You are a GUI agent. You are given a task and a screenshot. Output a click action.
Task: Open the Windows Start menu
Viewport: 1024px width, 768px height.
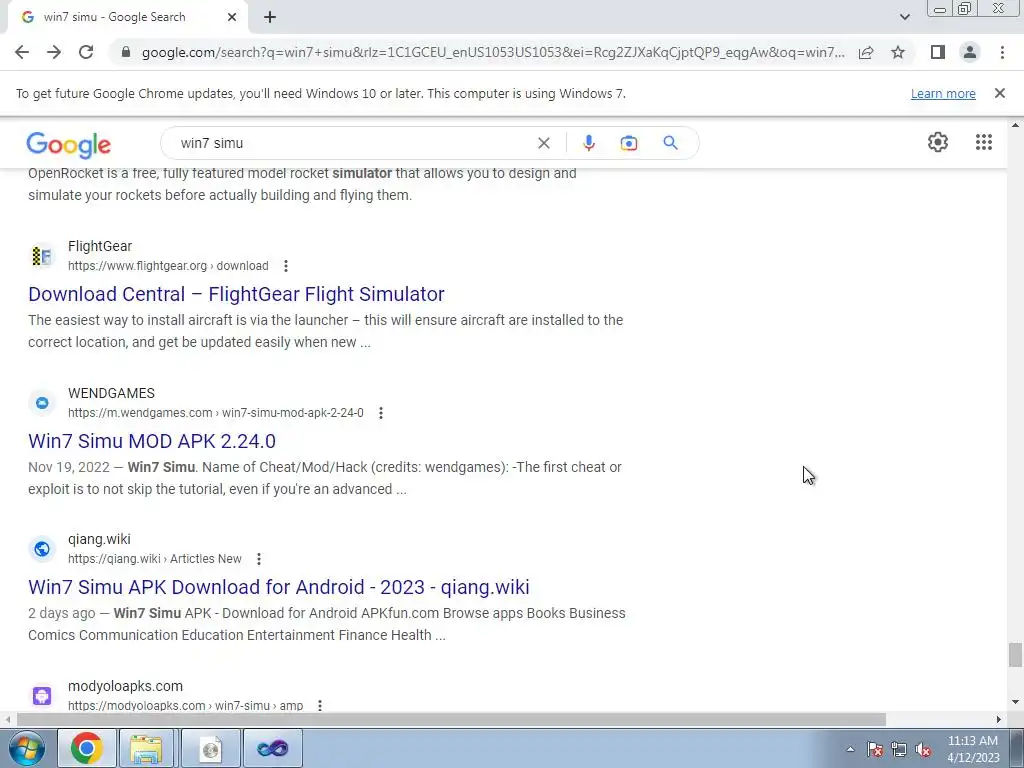[x=26, y=748]
